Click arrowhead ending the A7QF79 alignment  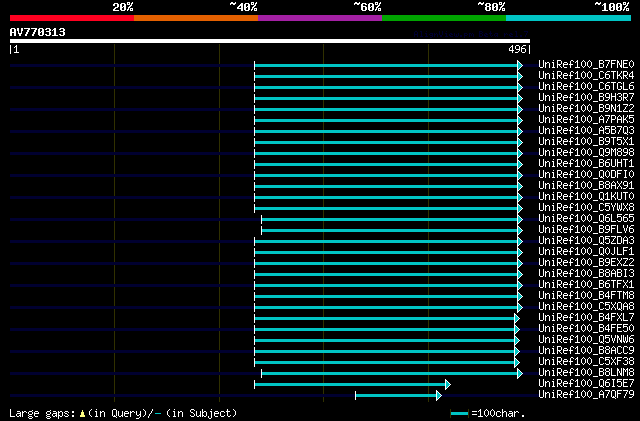point(439,396)
